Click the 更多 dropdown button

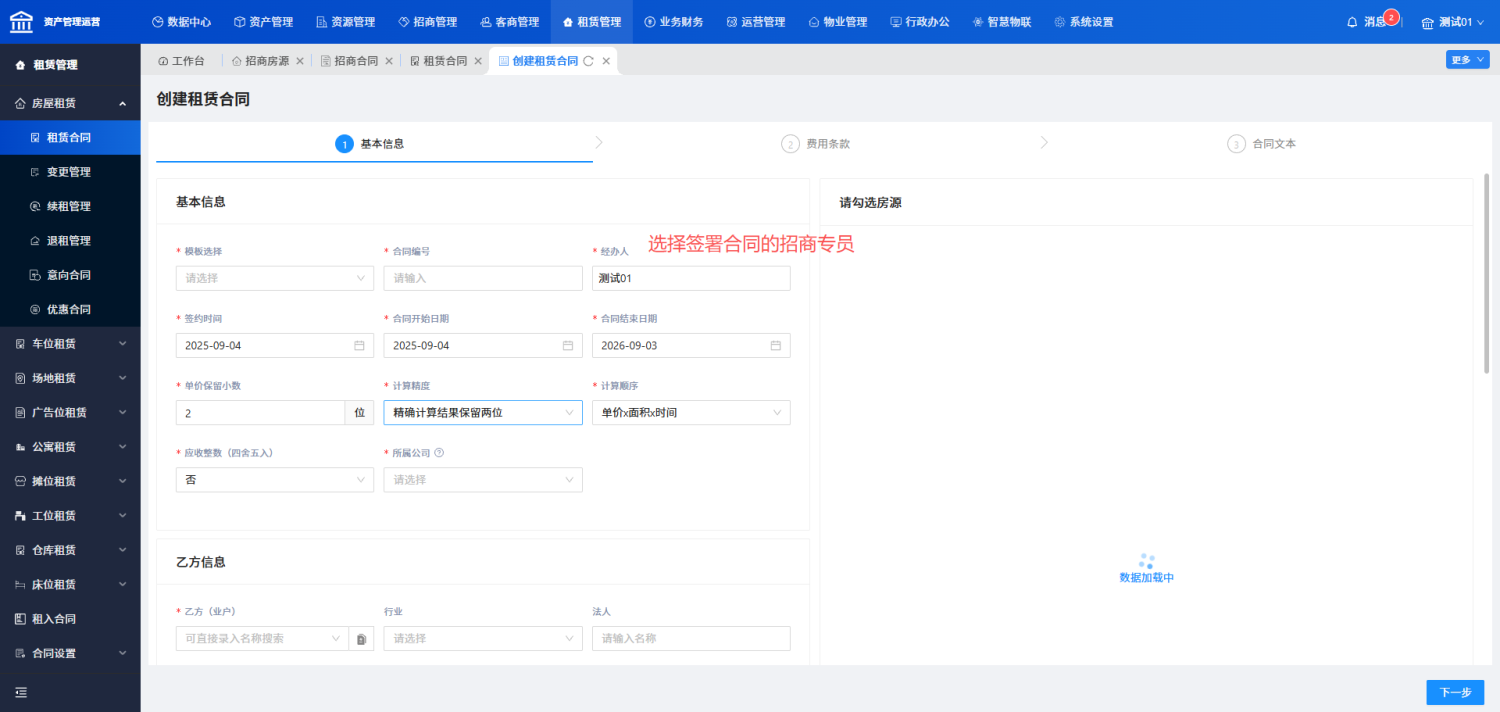(x=1467, y=60)
